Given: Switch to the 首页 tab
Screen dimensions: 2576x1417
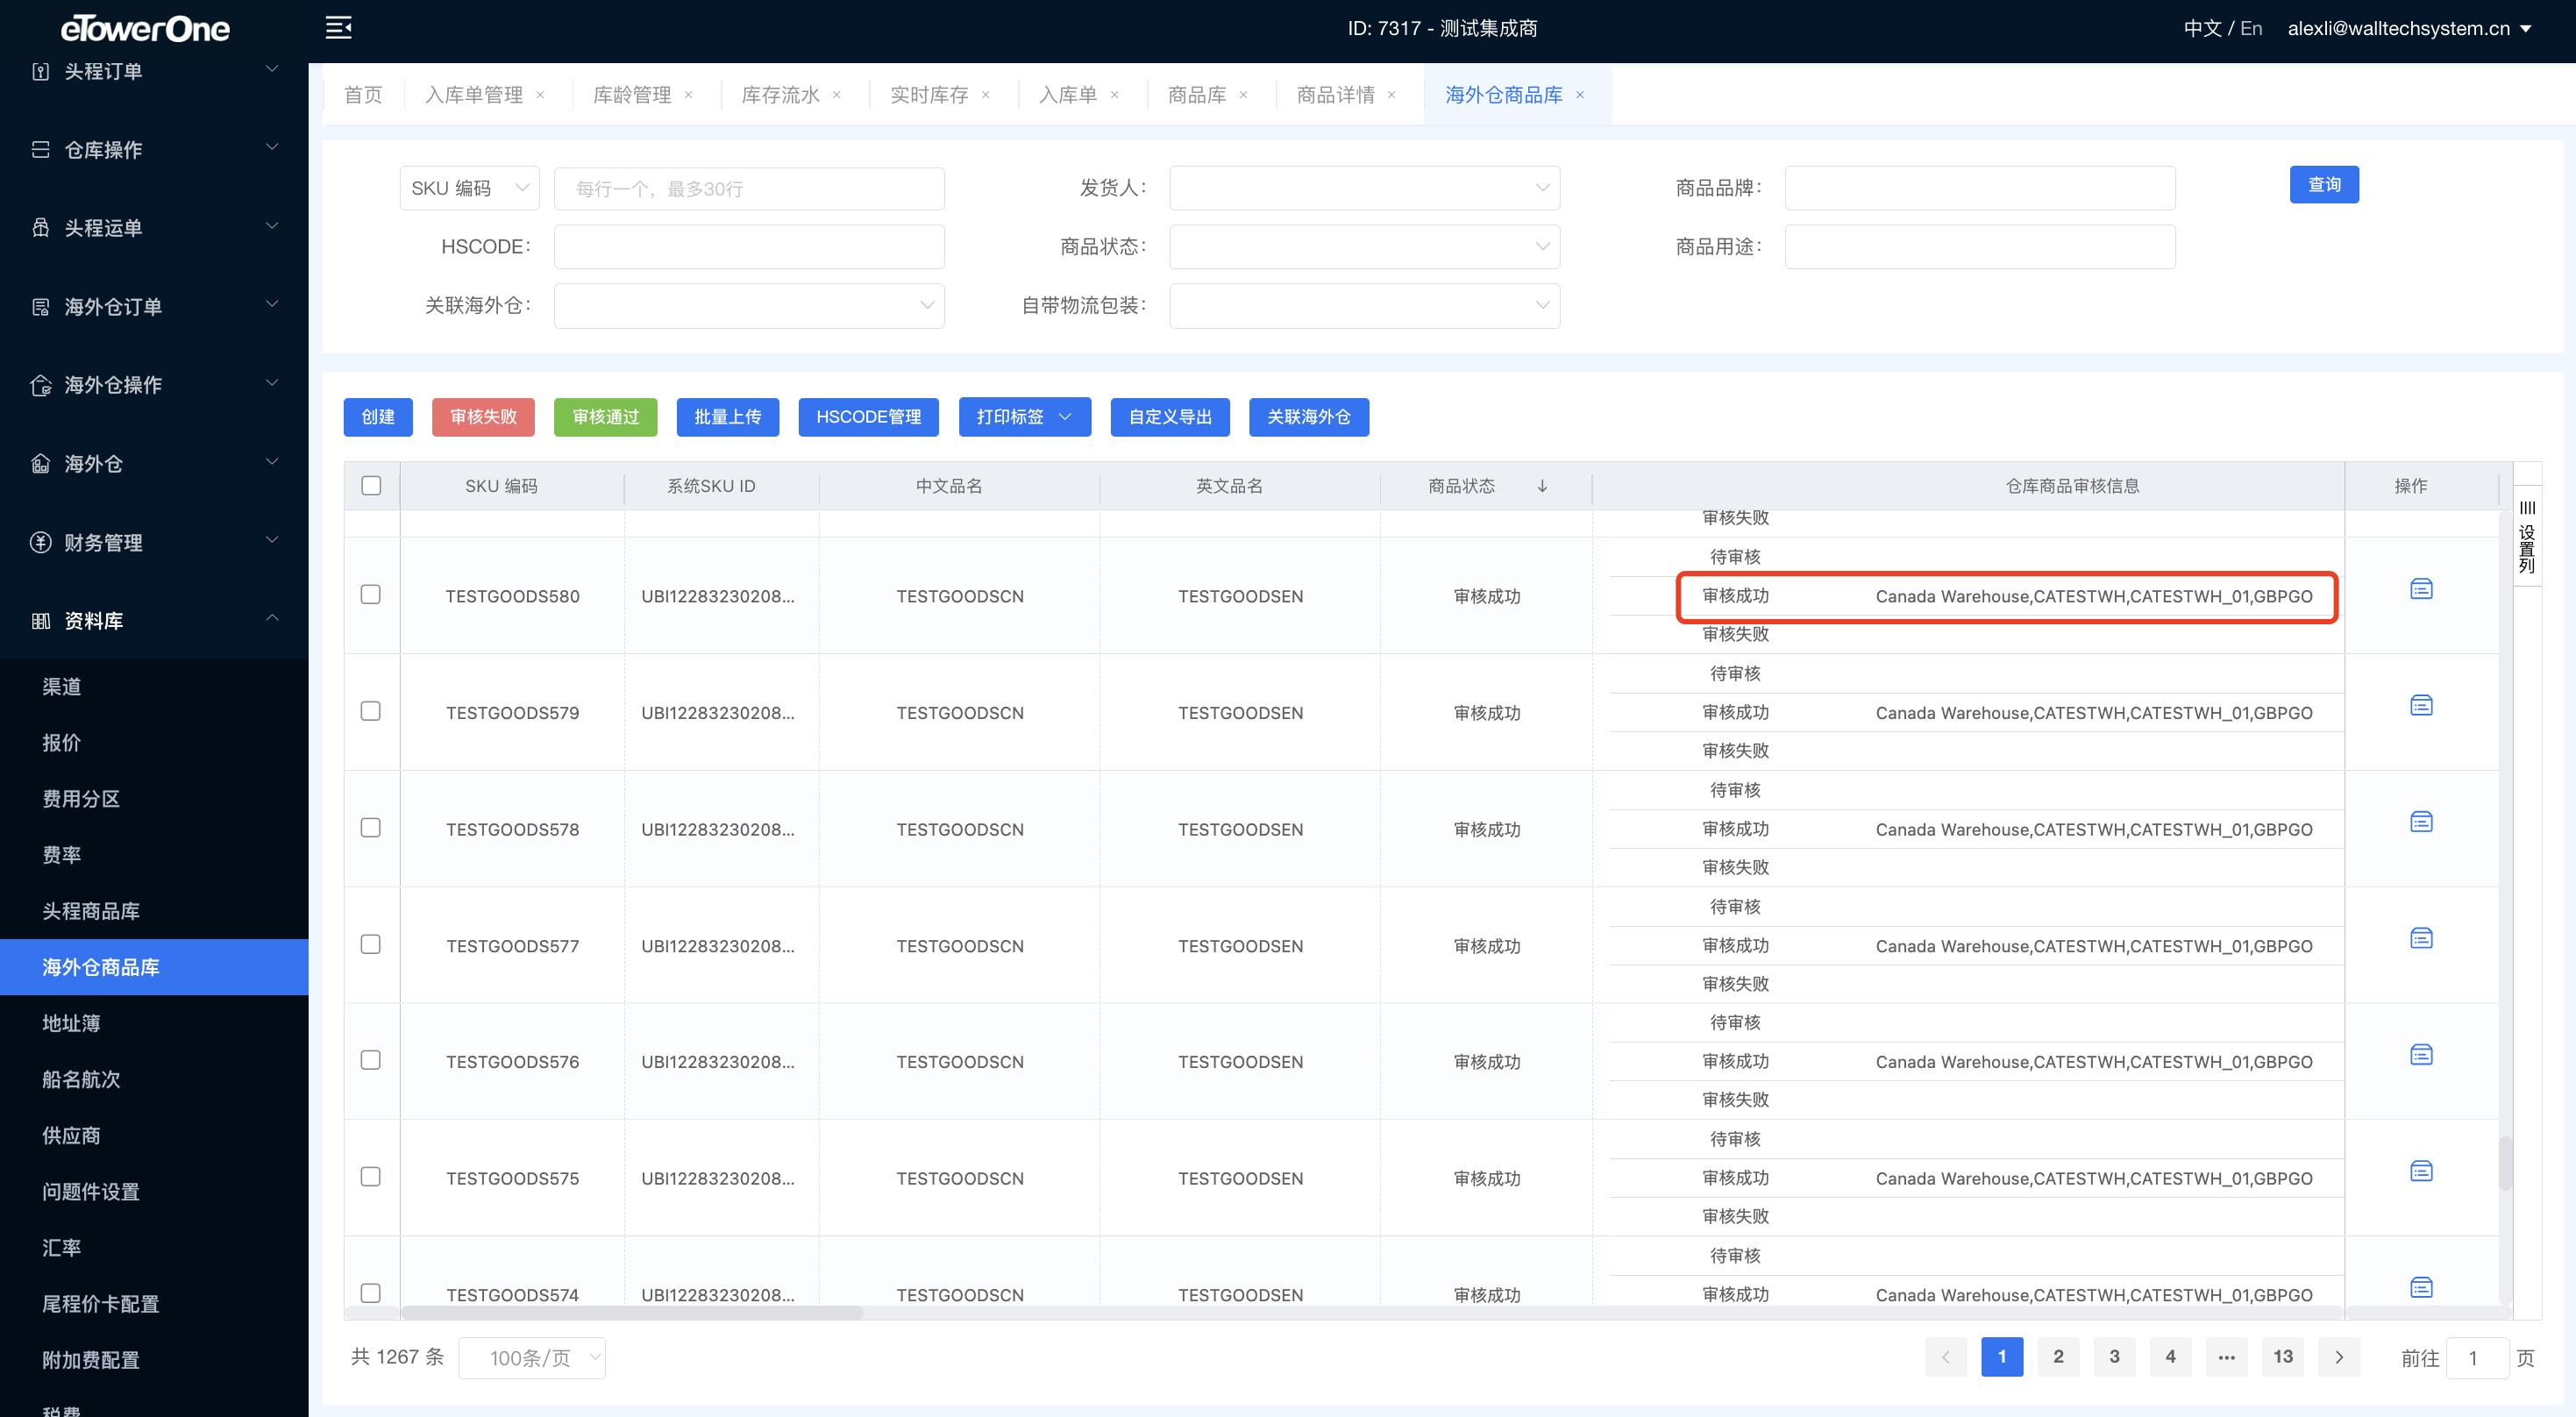Looking at the screenshot, I should point(363,95).
